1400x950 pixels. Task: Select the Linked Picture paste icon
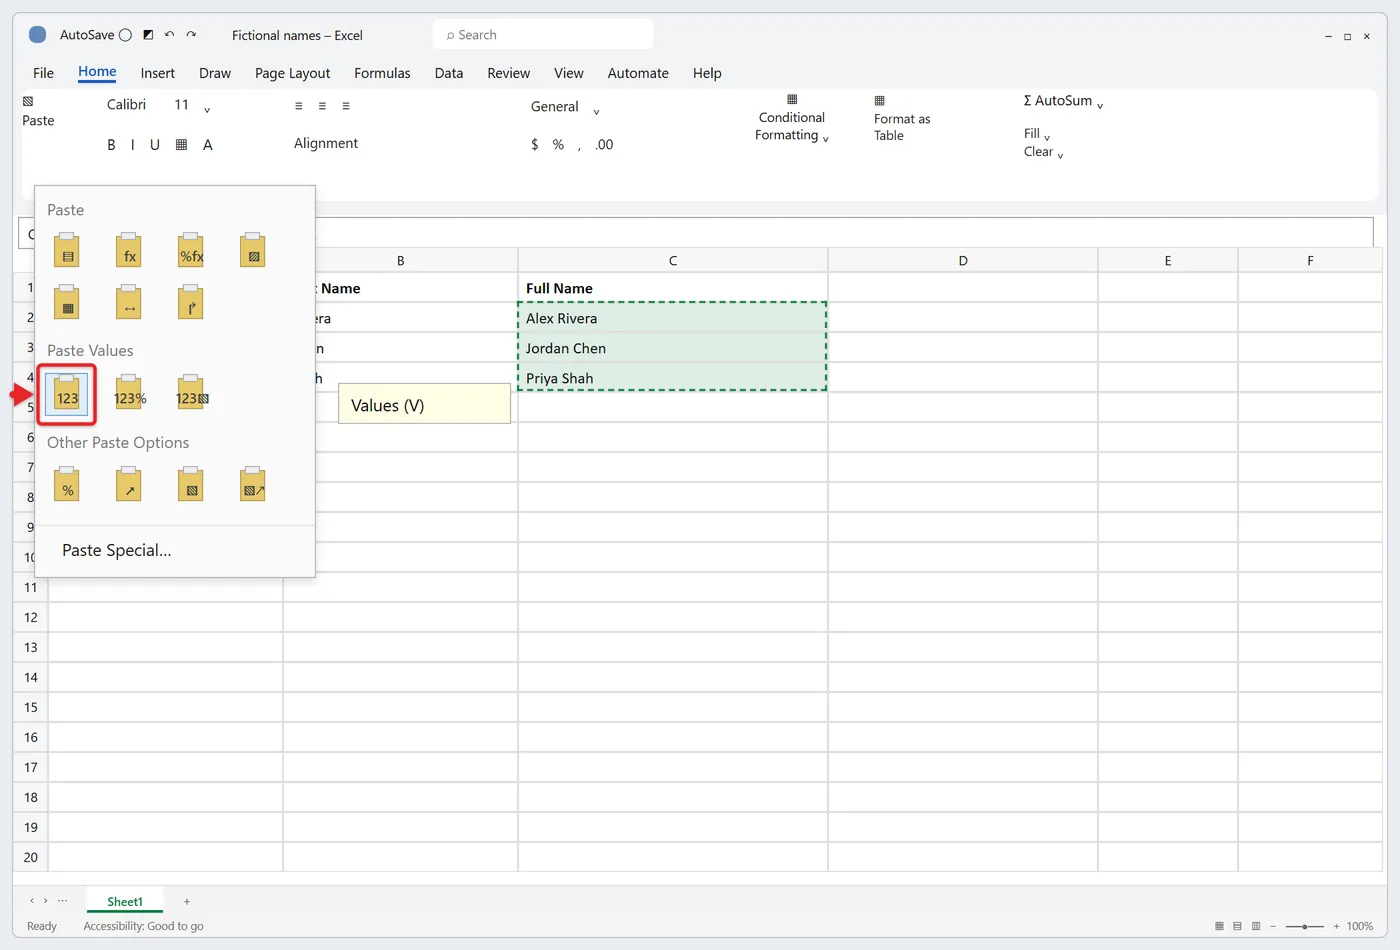(253, 485)
